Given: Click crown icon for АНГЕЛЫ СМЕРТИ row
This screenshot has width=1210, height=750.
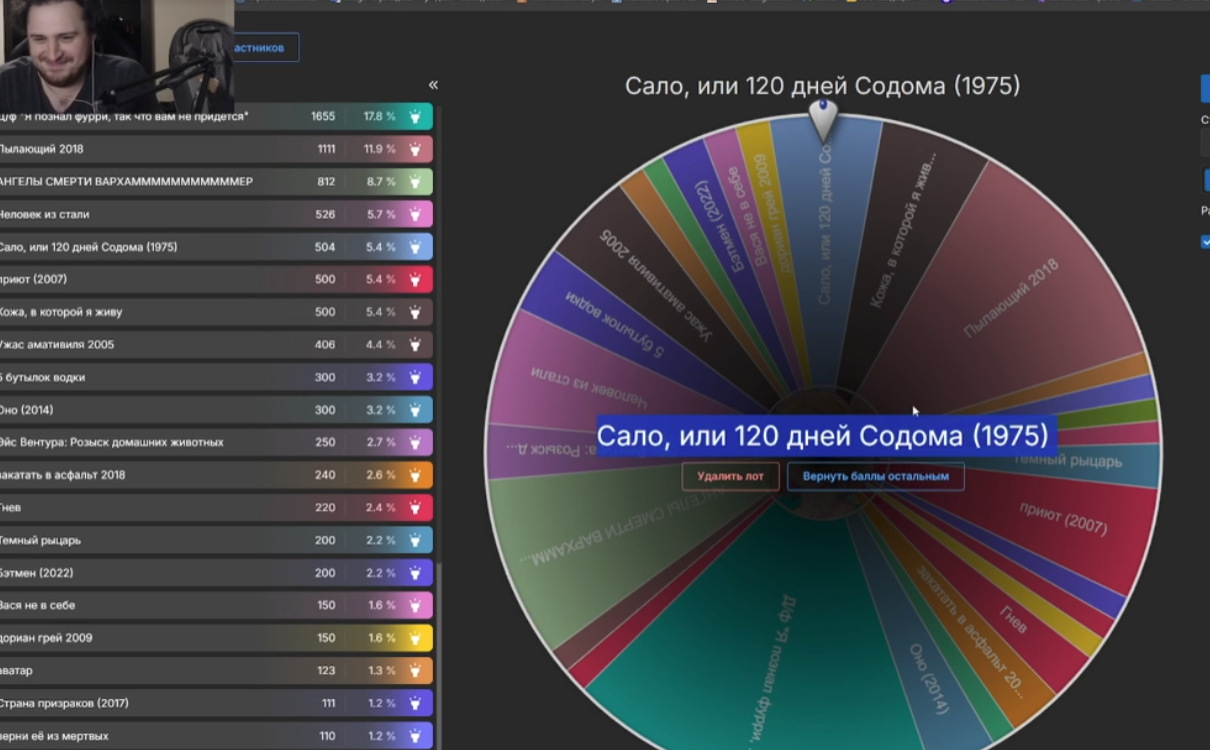Looking at the screenshot, I should [415, 182].
